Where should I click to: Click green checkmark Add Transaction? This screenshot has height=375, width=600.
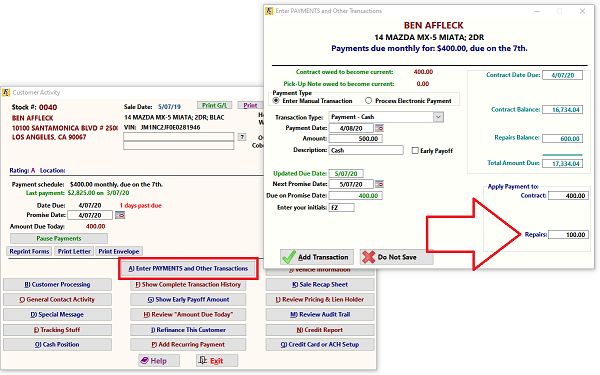(x=317, y=257)
